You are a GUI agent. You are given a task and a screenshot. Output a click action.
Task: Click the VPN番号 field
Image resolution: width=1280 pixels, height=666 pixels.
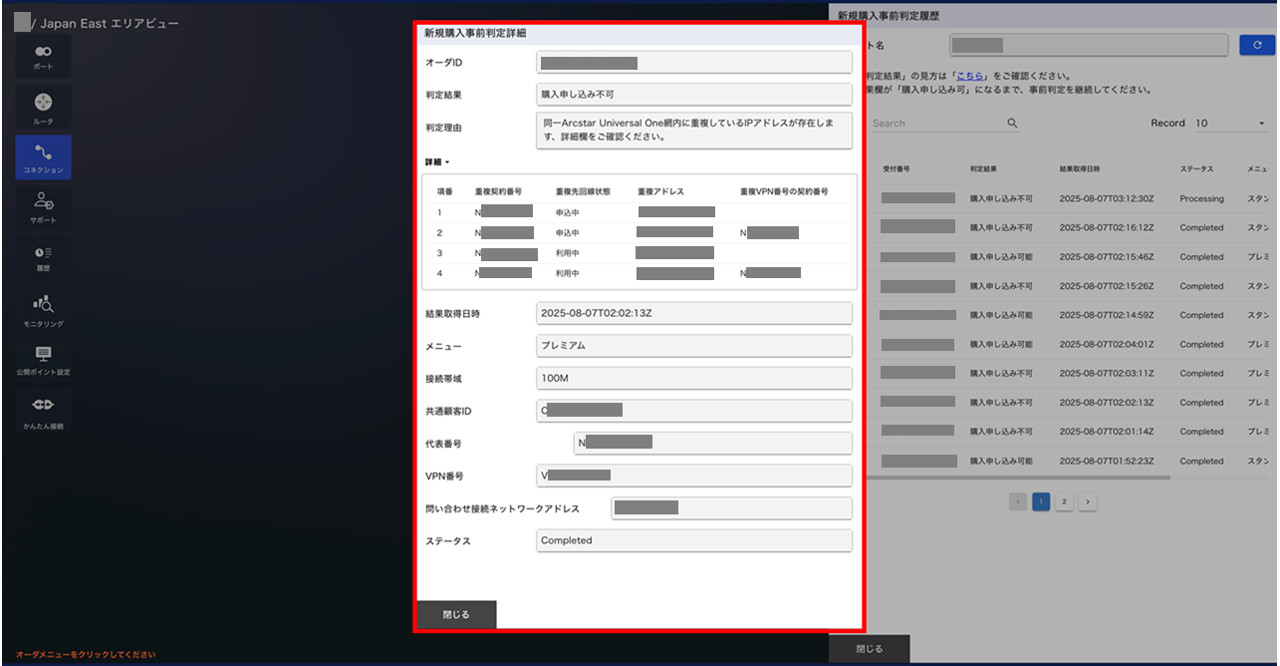(694, 475)
